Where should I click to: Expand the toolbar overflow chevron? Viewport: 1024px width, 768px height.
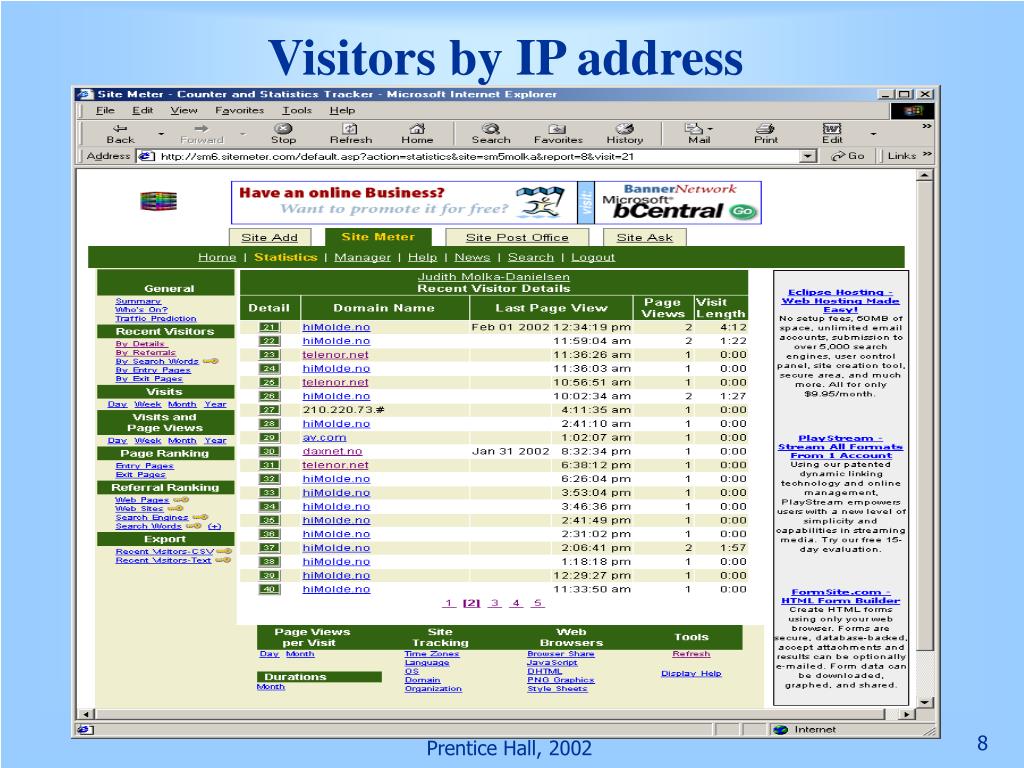[927, 126]
